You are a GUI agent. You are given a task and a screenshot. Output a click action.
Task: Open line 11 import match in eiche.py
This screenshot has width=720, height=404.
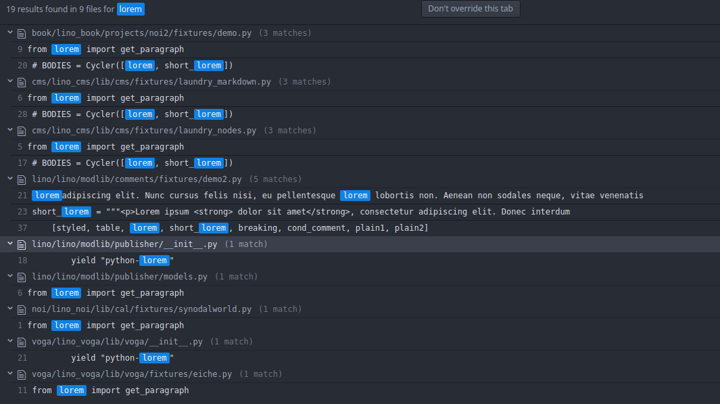[360, 390]
